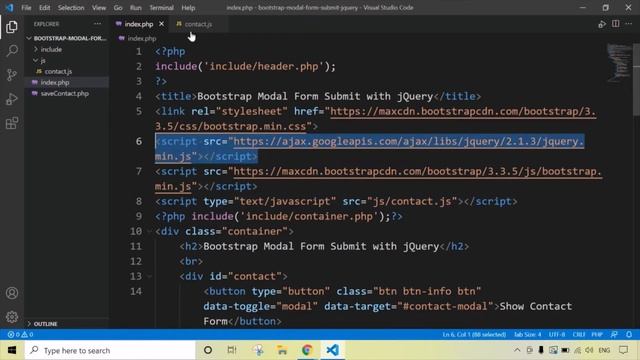Change CRLF end of line sequence
The width and height of the screenshot is (640, 360).
click(x=579, y=334)
